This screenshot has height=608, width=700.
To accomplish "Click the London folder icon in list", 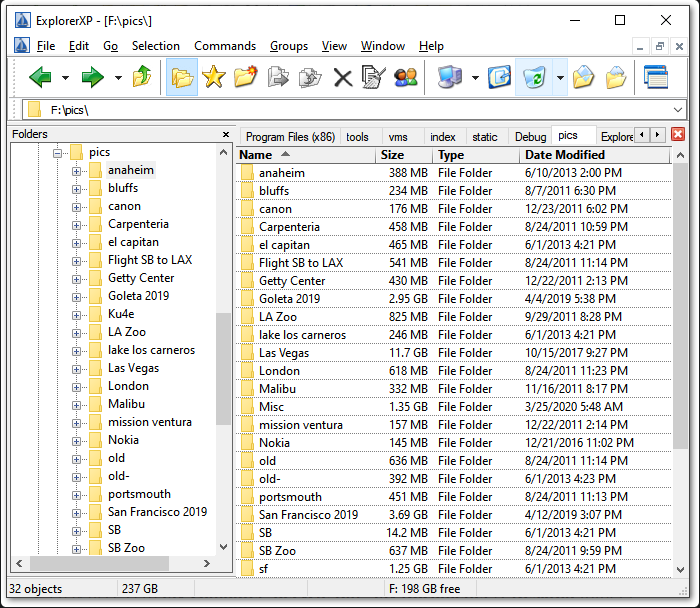I will 247,371.
